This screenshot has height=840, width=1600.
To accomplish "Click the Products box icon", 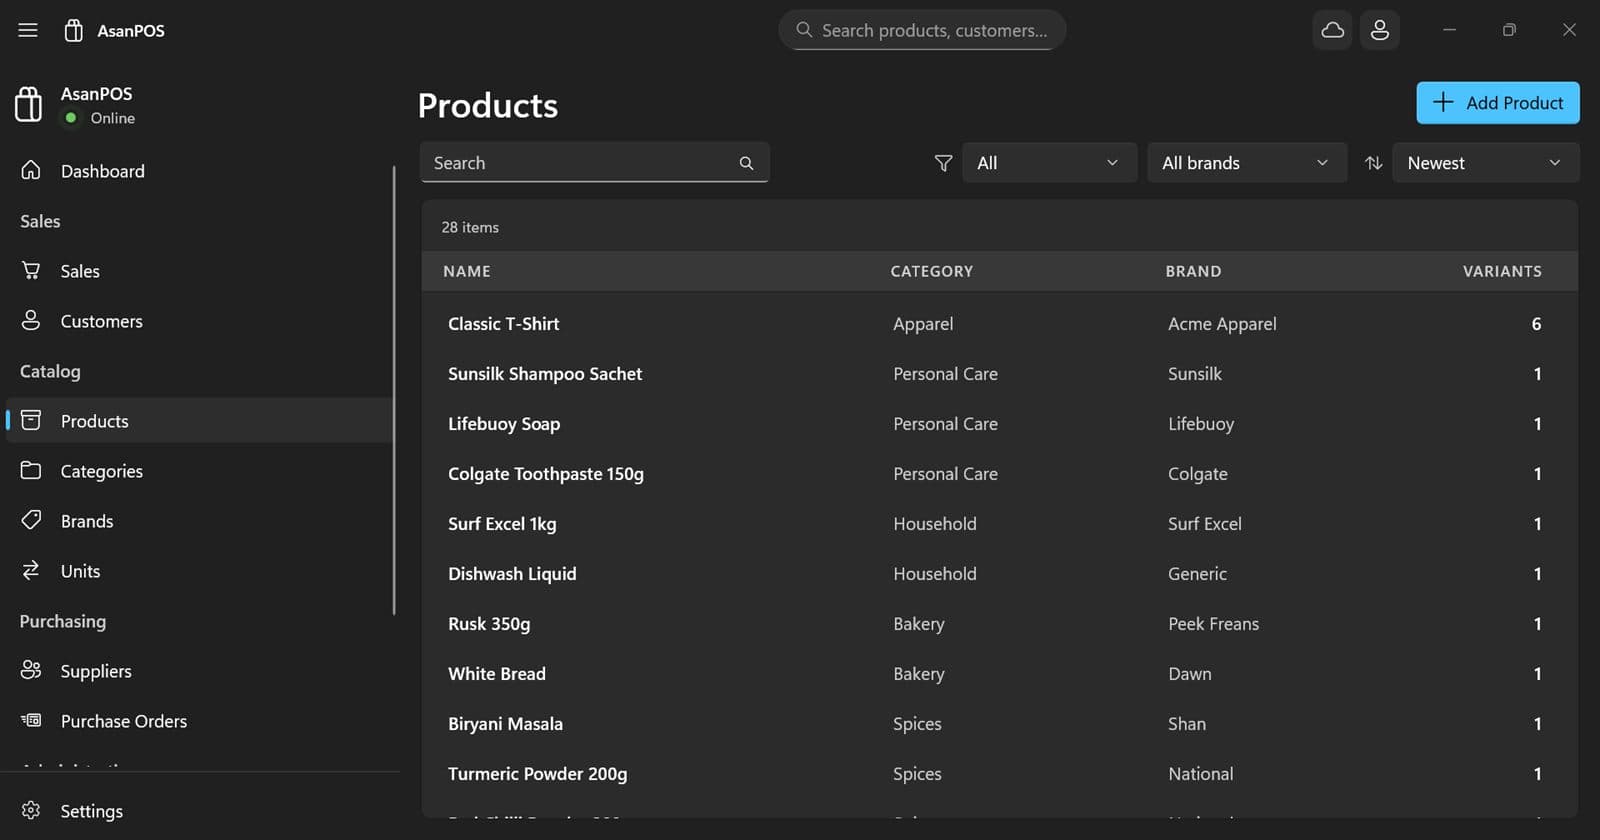I will pyautogui.click(x=31, y=420).
